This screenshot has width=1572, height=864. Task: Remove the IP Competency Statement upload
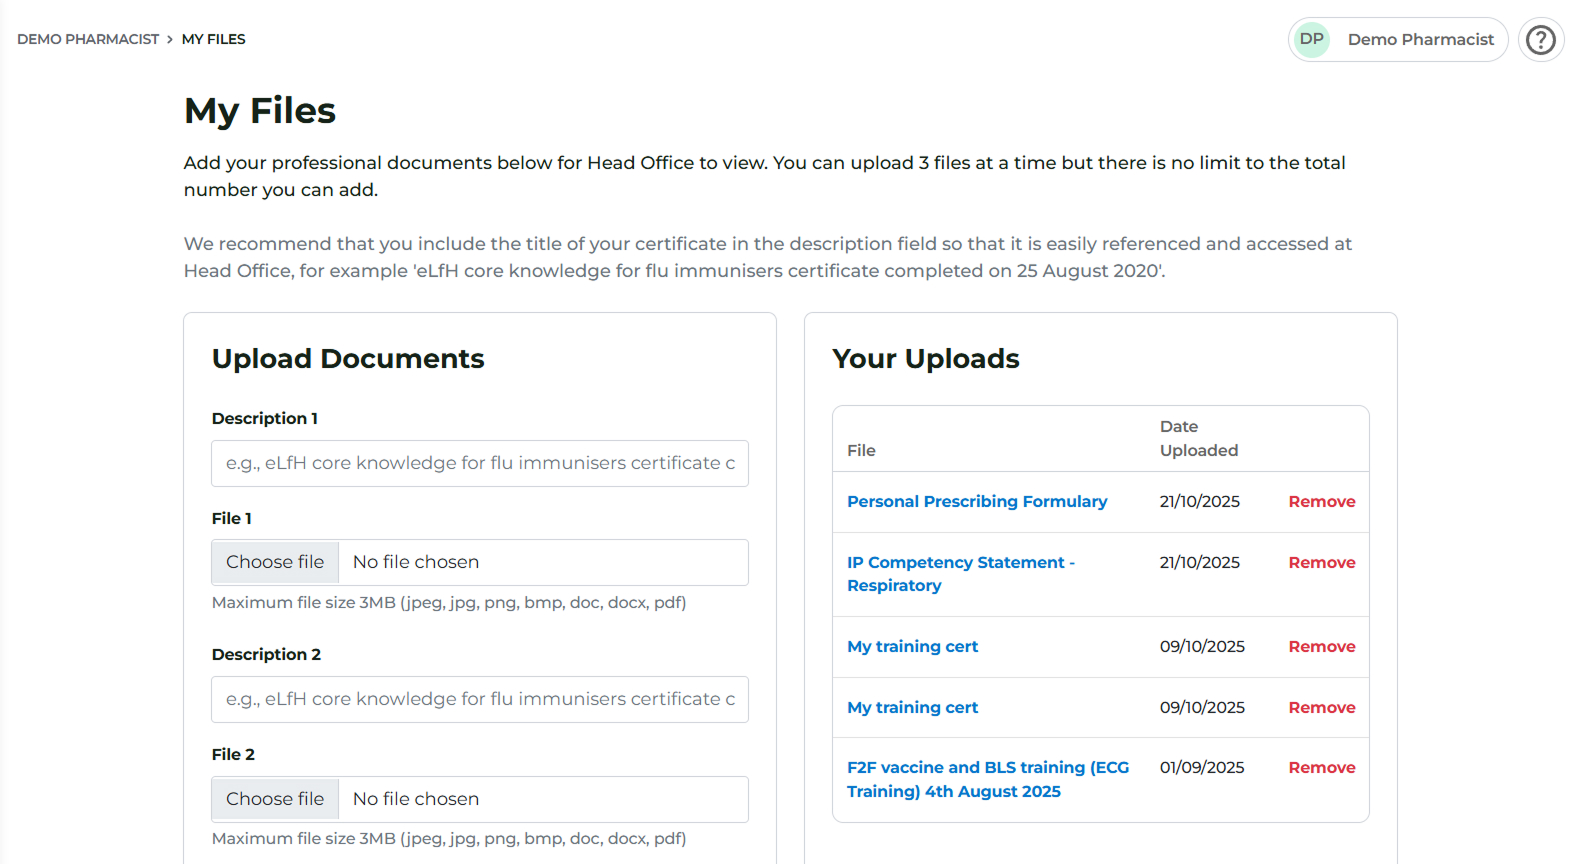point(1321,562)
